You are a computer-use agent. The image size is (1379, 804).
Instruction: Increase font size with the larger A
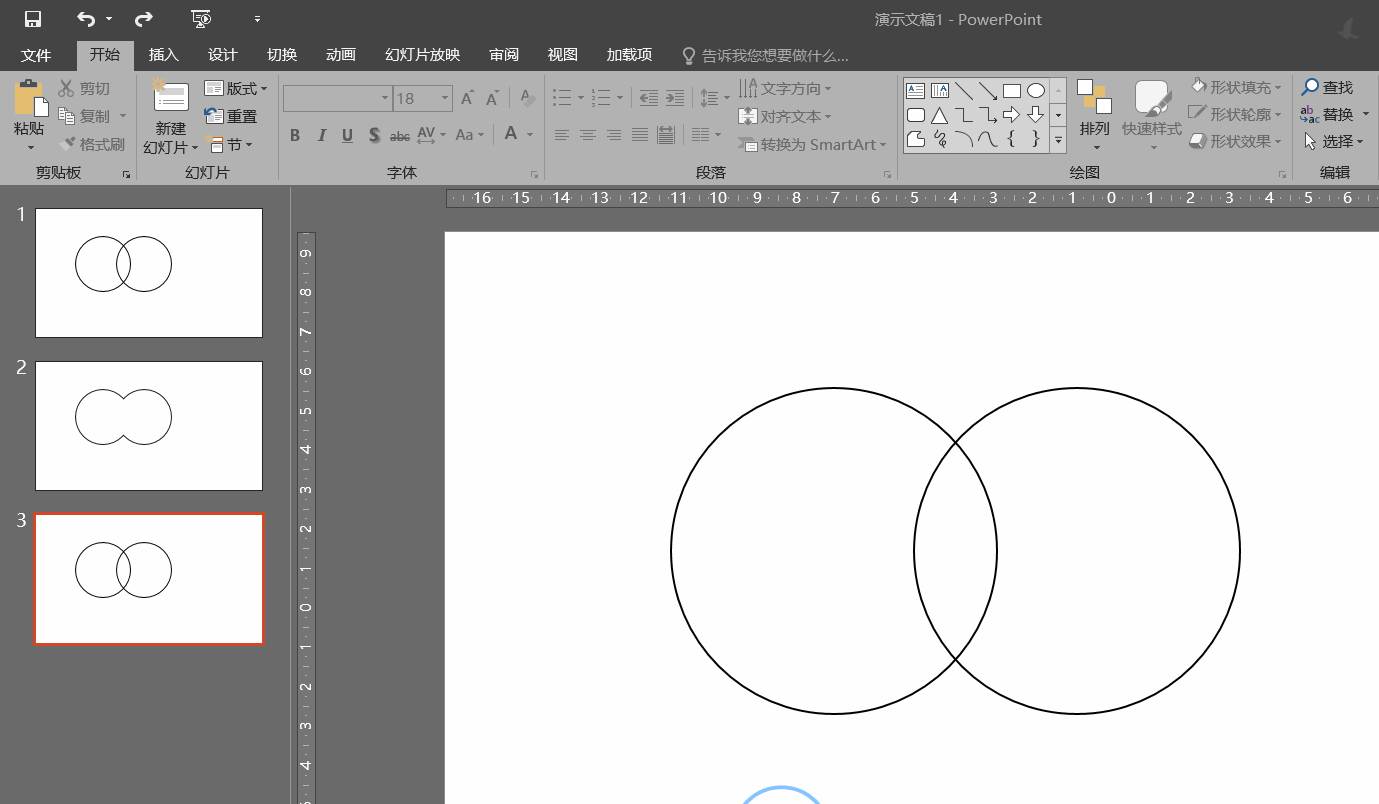[x=467, y=98]
